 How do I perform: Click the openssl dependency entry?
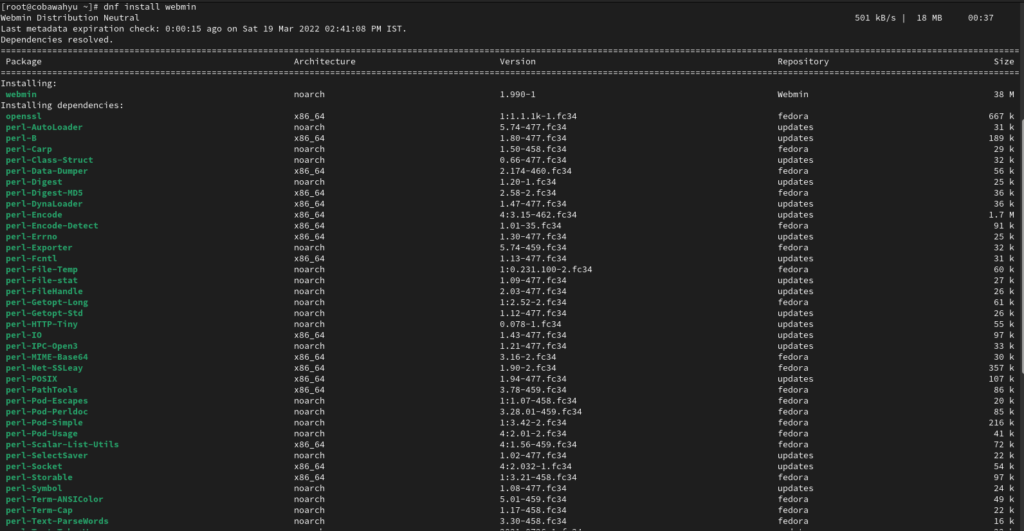coord(23,116)
